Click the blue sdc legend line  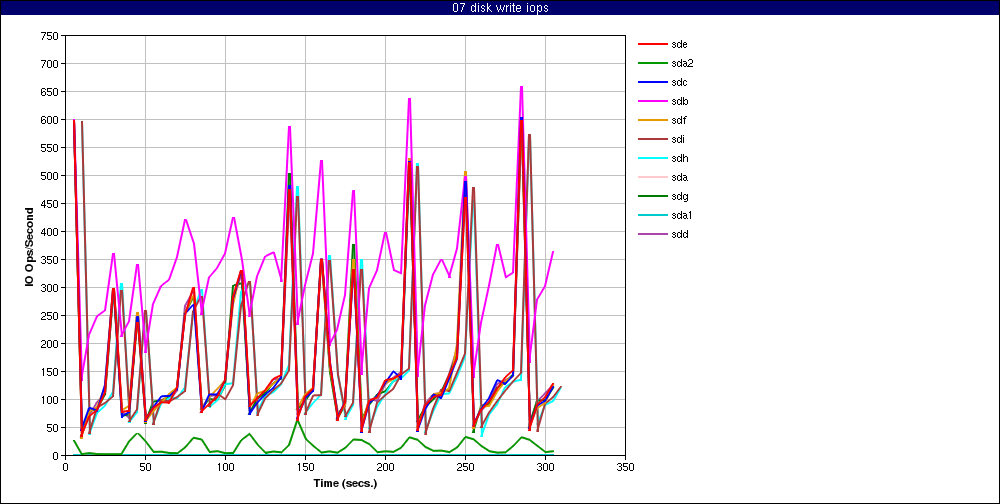pos(651,83)
